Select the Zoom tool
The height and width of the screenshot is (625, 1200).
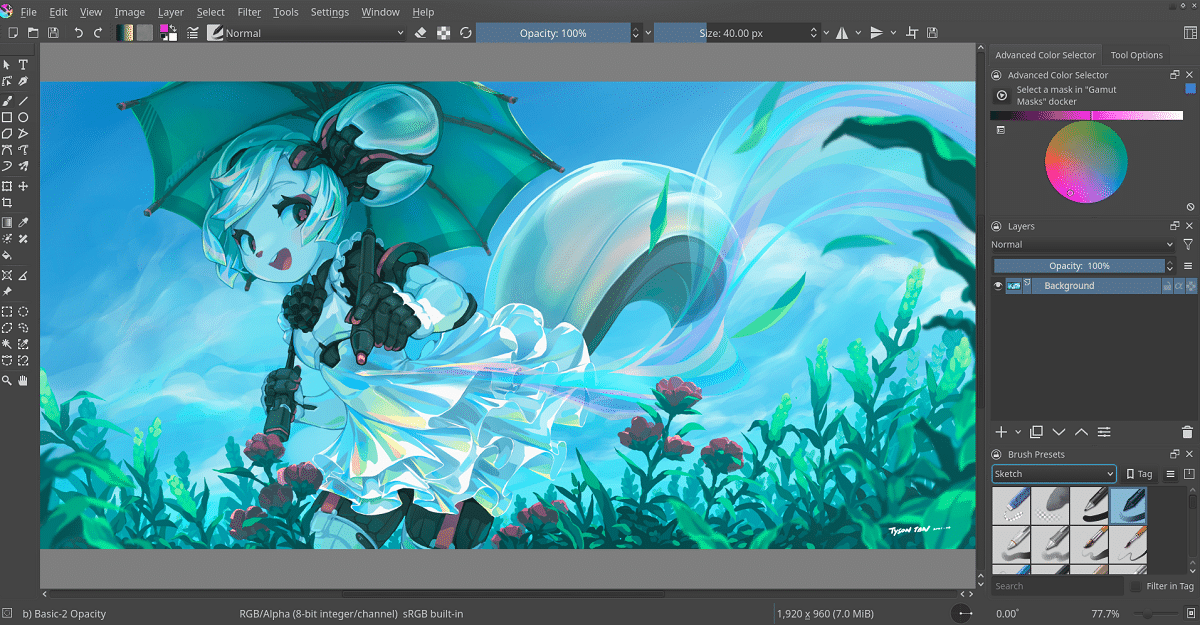(7, 379)
